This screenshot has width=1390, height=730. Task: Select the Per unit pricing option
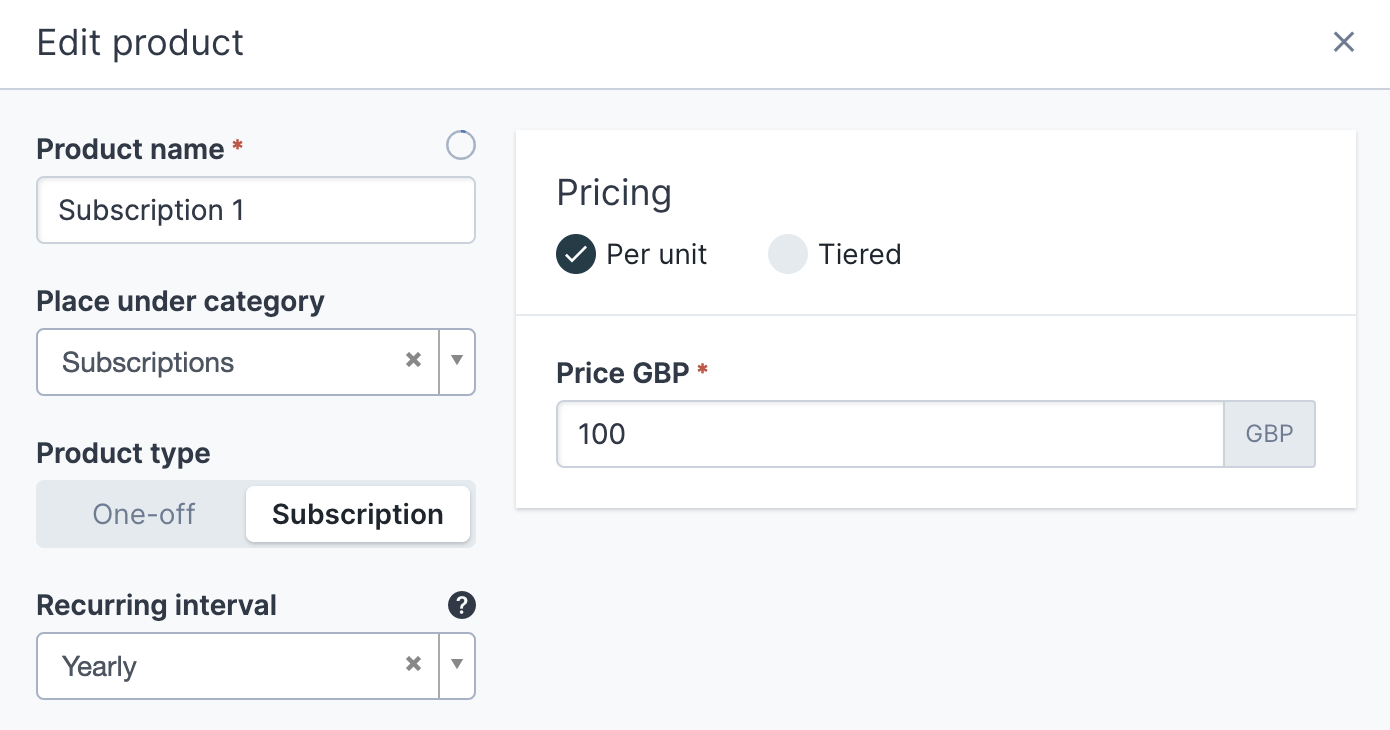(x=631, y=254)
